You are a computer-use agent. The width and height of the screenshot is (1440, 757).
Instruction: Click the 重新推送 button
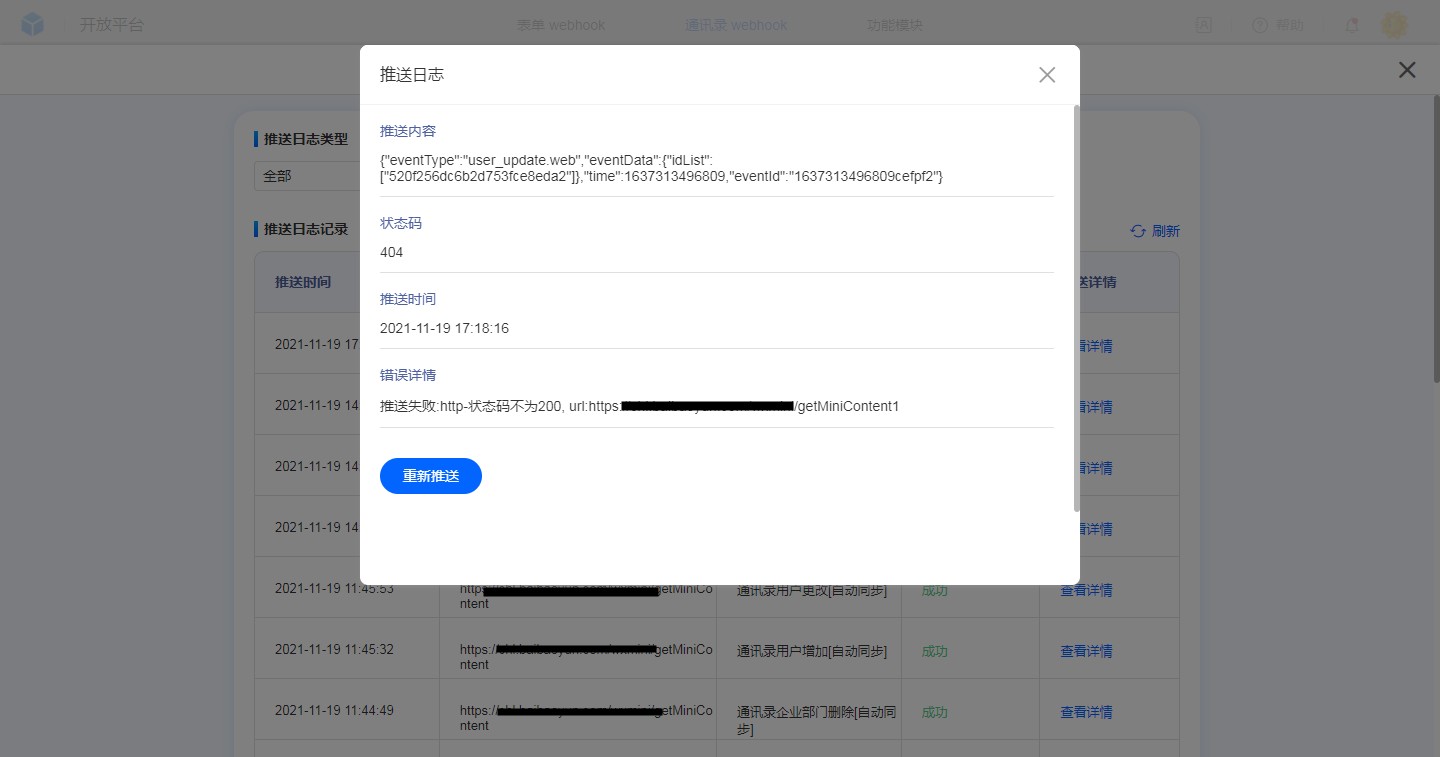click(x=430, y=476)
